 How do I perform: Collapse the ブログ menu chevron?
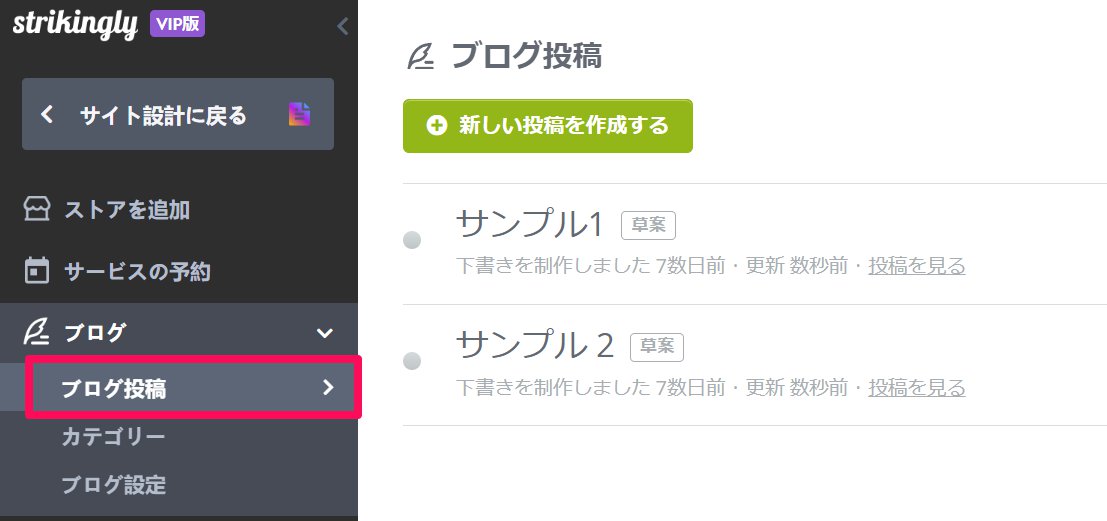[x=325, y=333]
